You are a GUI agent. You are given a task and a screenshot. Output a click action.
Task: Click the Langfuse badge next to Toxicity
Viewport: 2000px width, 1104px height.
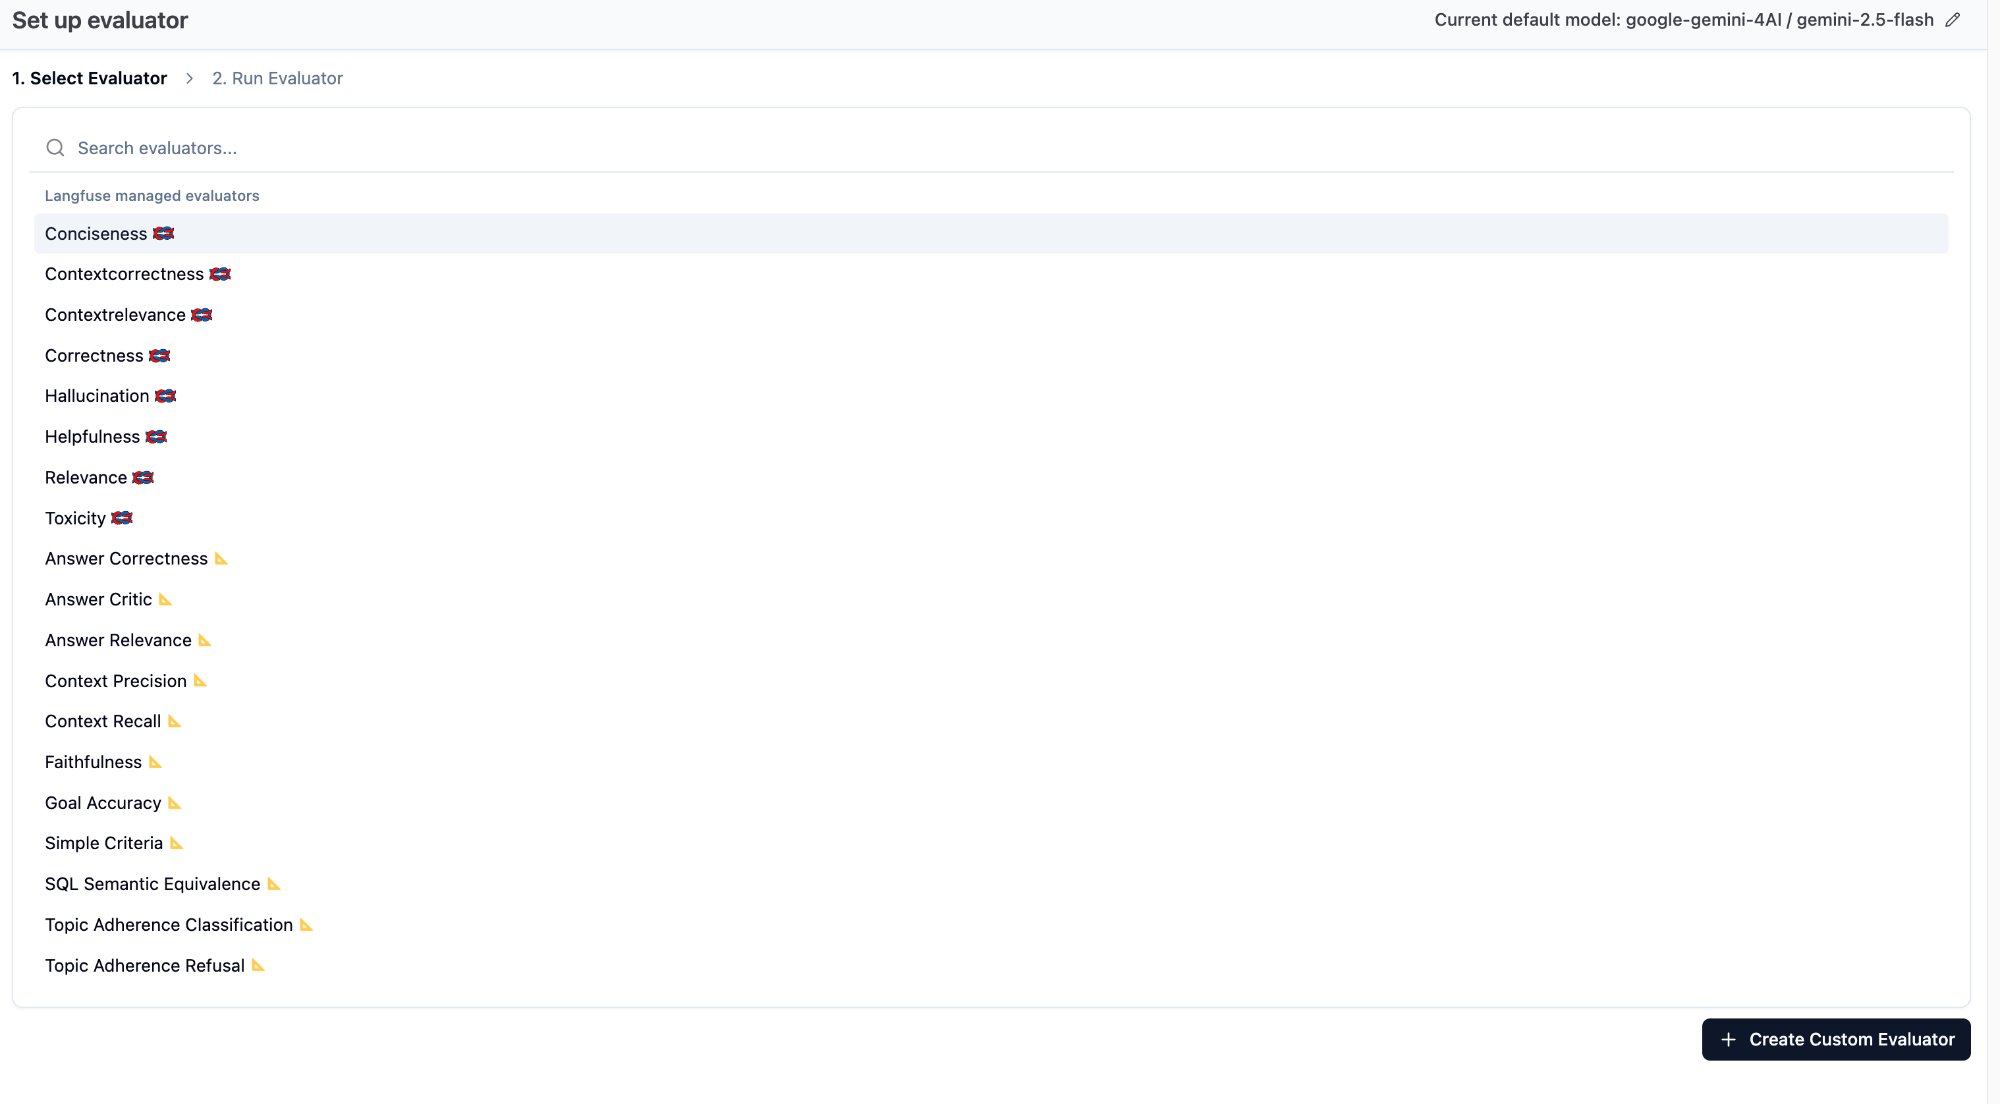(x=122, y=518)
